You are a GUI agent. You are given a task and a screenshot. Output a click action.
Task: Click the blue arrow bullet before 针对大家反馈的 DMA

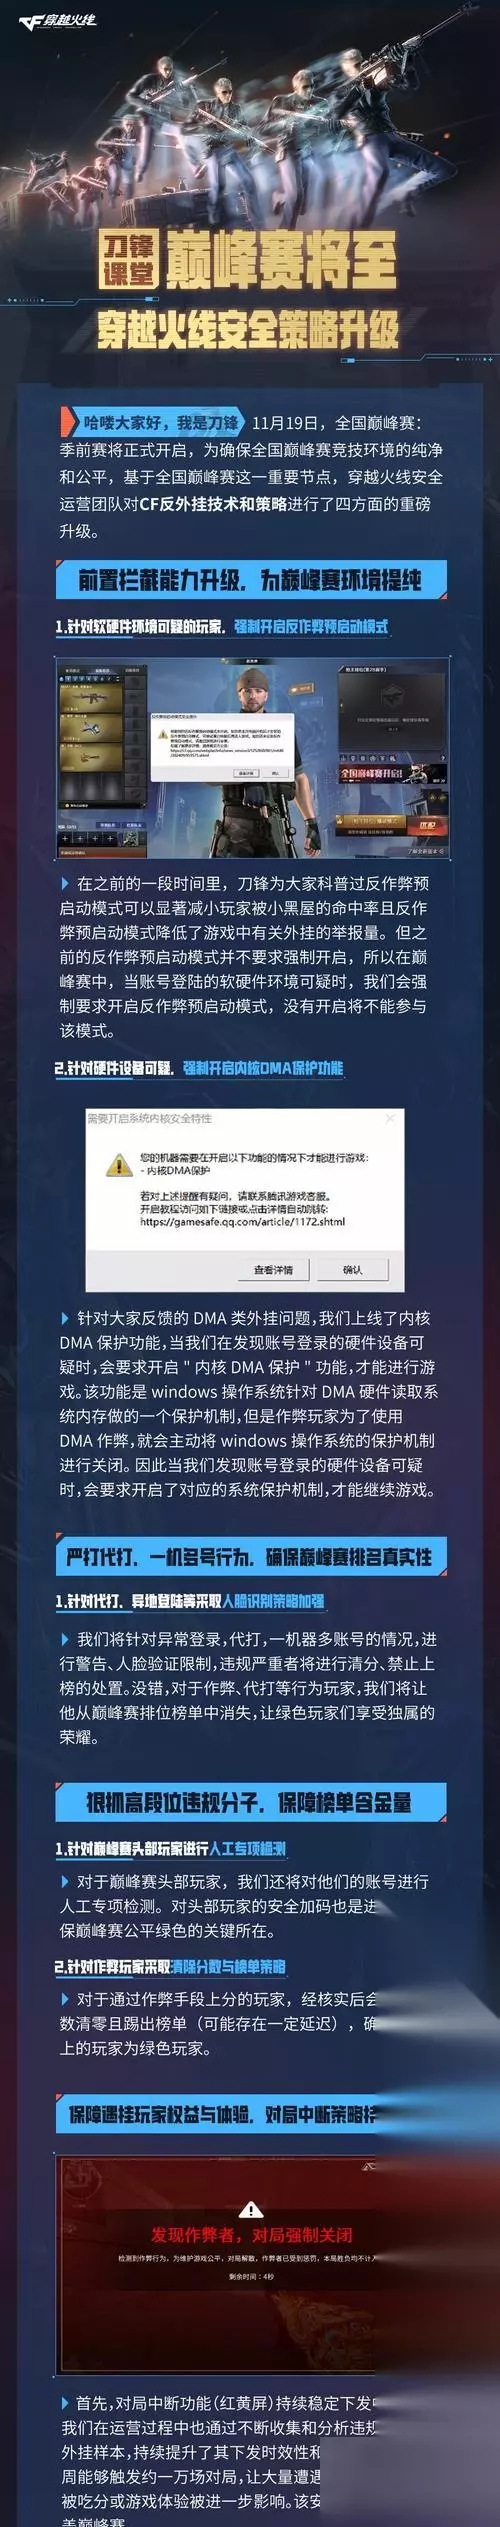click(x=65, y=1318)
